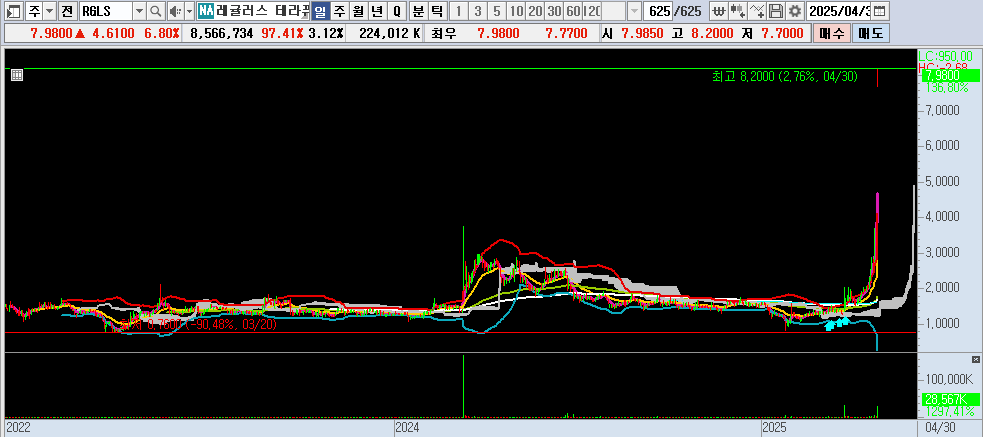
Task: Select the 주 weekly chart period
Action: pos(339,11)
